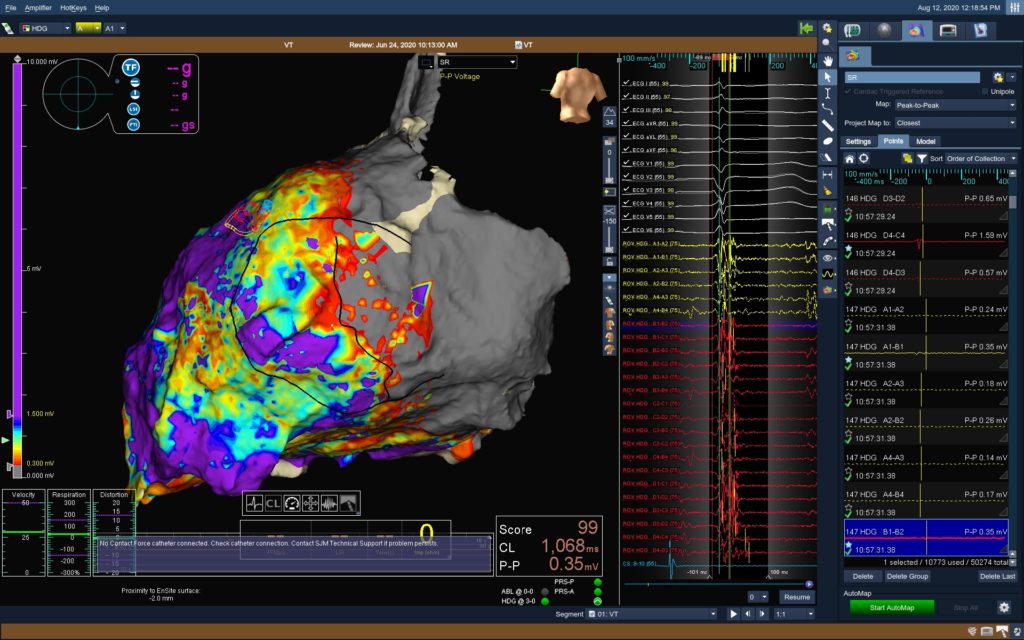The width and height of the screenshot is (1024, 640).
Task: Click the Delete Group button
Action: coord(906,576)
